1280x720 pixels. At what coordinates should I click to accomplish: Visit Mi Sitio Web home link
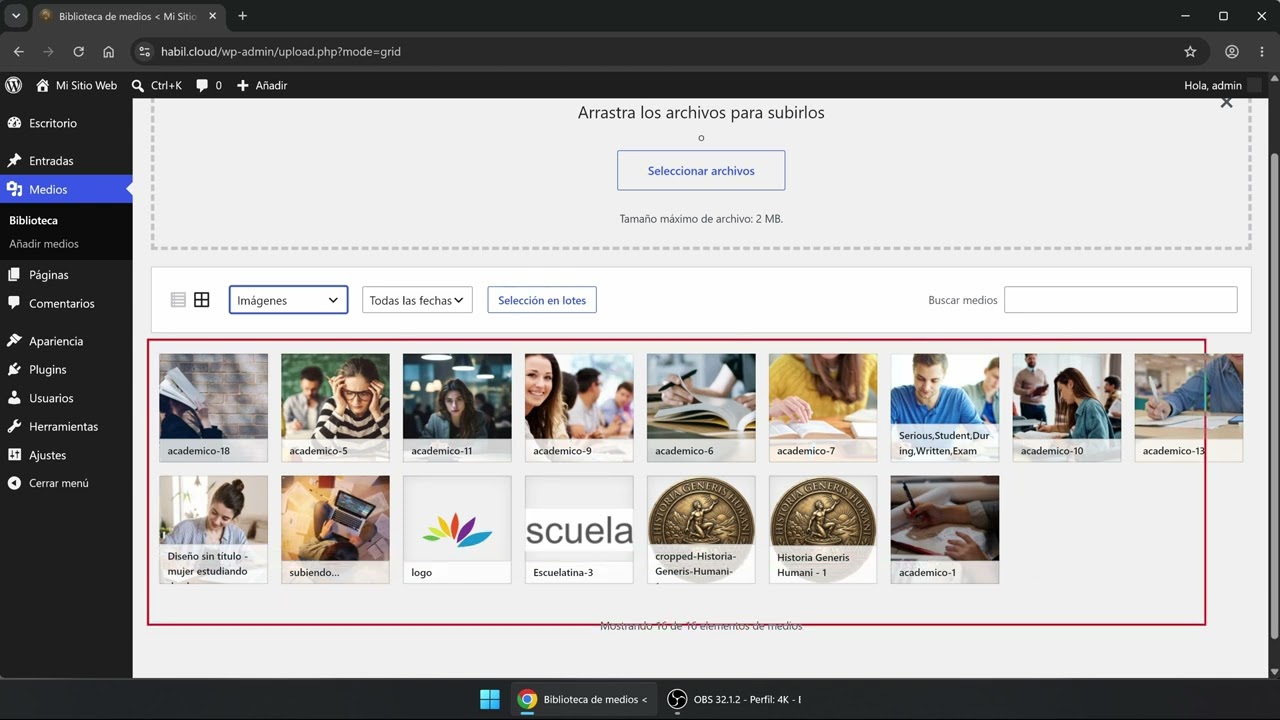tap(77, 86)
